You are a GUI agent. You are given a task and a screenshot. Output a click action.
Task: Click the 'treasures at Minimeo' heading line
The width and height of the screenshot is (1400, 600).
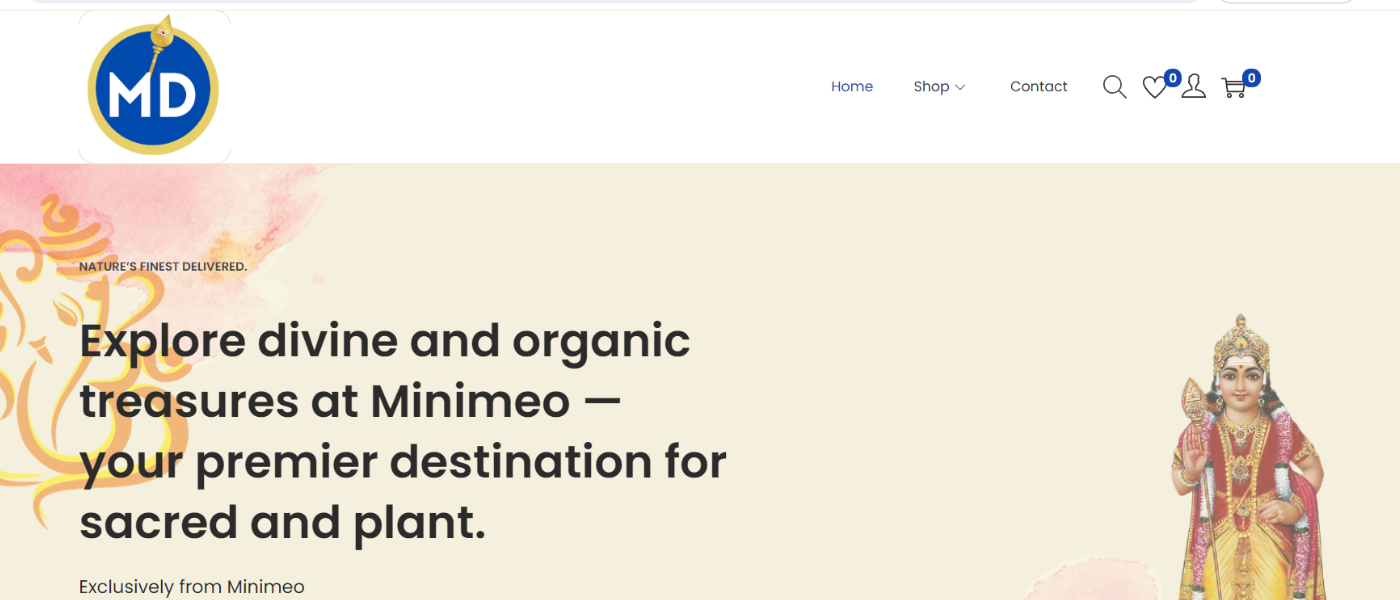(350, 402)
